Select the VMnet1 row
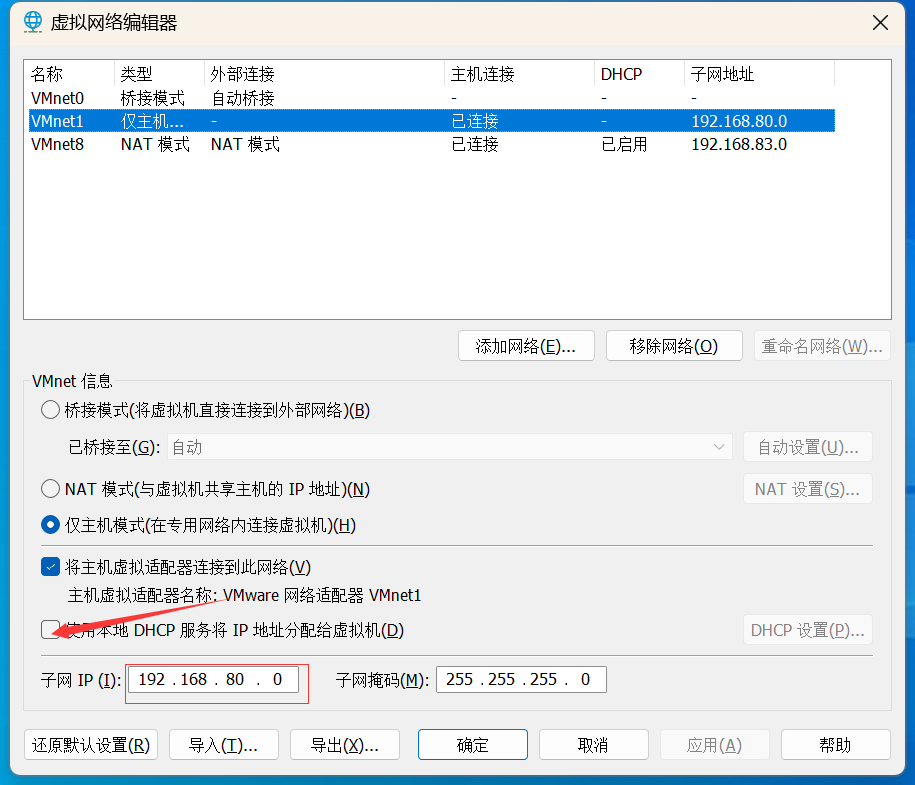 (432, 121)
